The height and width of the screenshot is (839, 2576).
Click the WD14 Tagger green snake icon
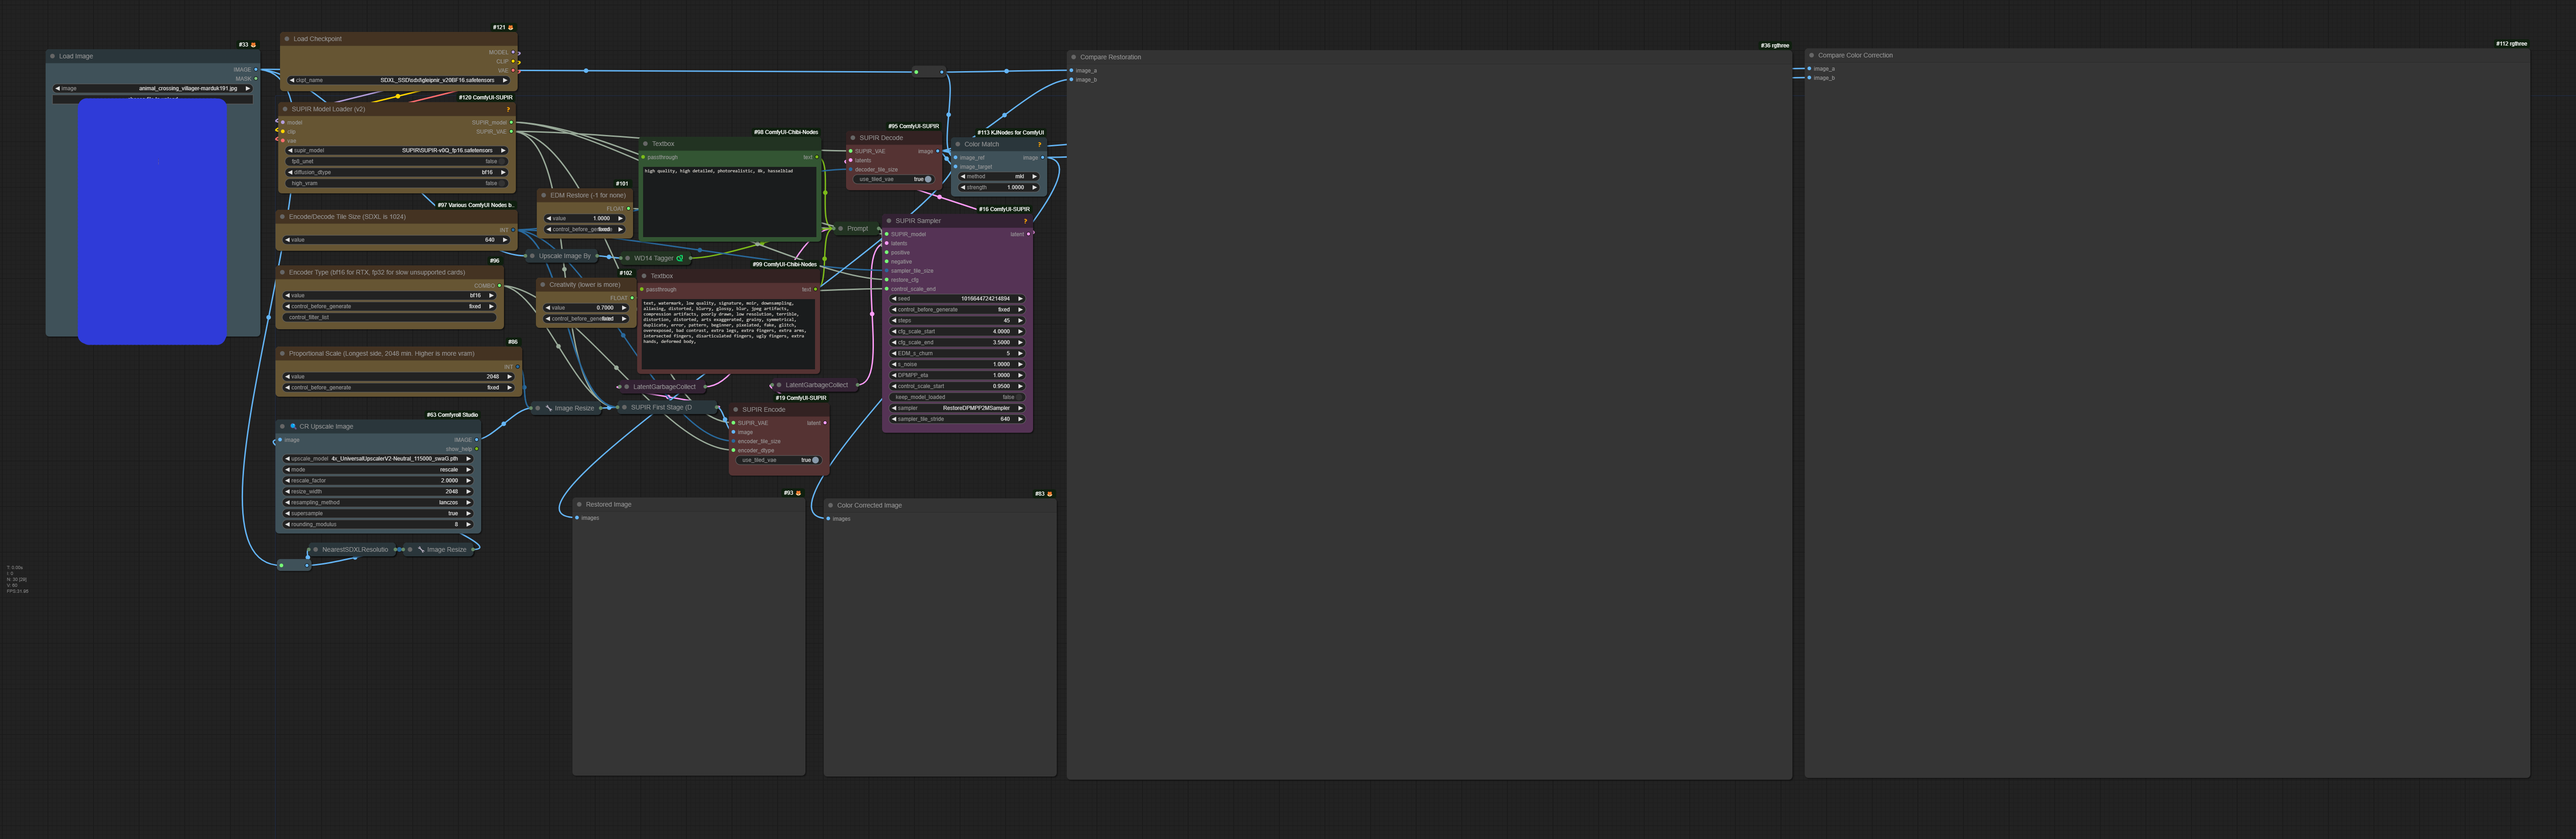[x=680, y=258]
